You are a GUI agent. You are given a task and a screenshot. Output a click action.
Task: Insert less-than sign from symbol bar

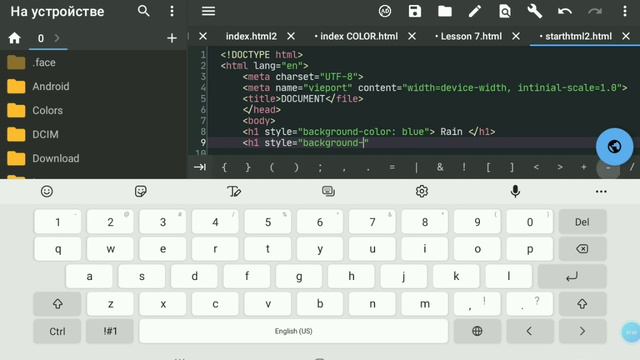tap(536, 167)
